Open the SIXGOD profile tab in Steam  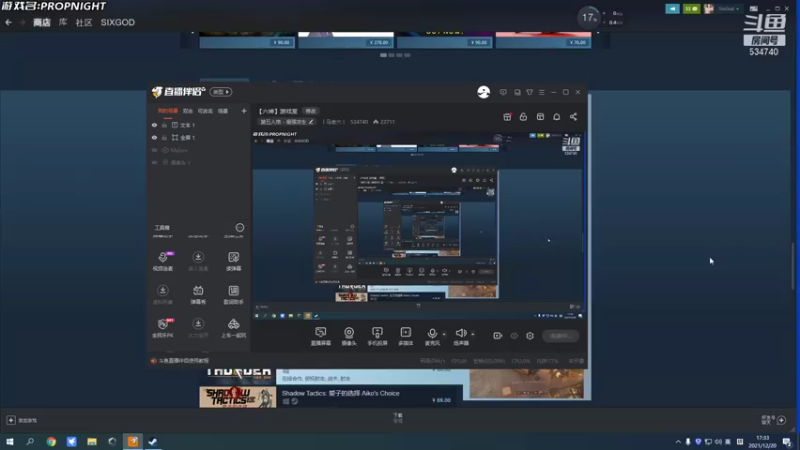pyautogui.click(x=118, y=22)
